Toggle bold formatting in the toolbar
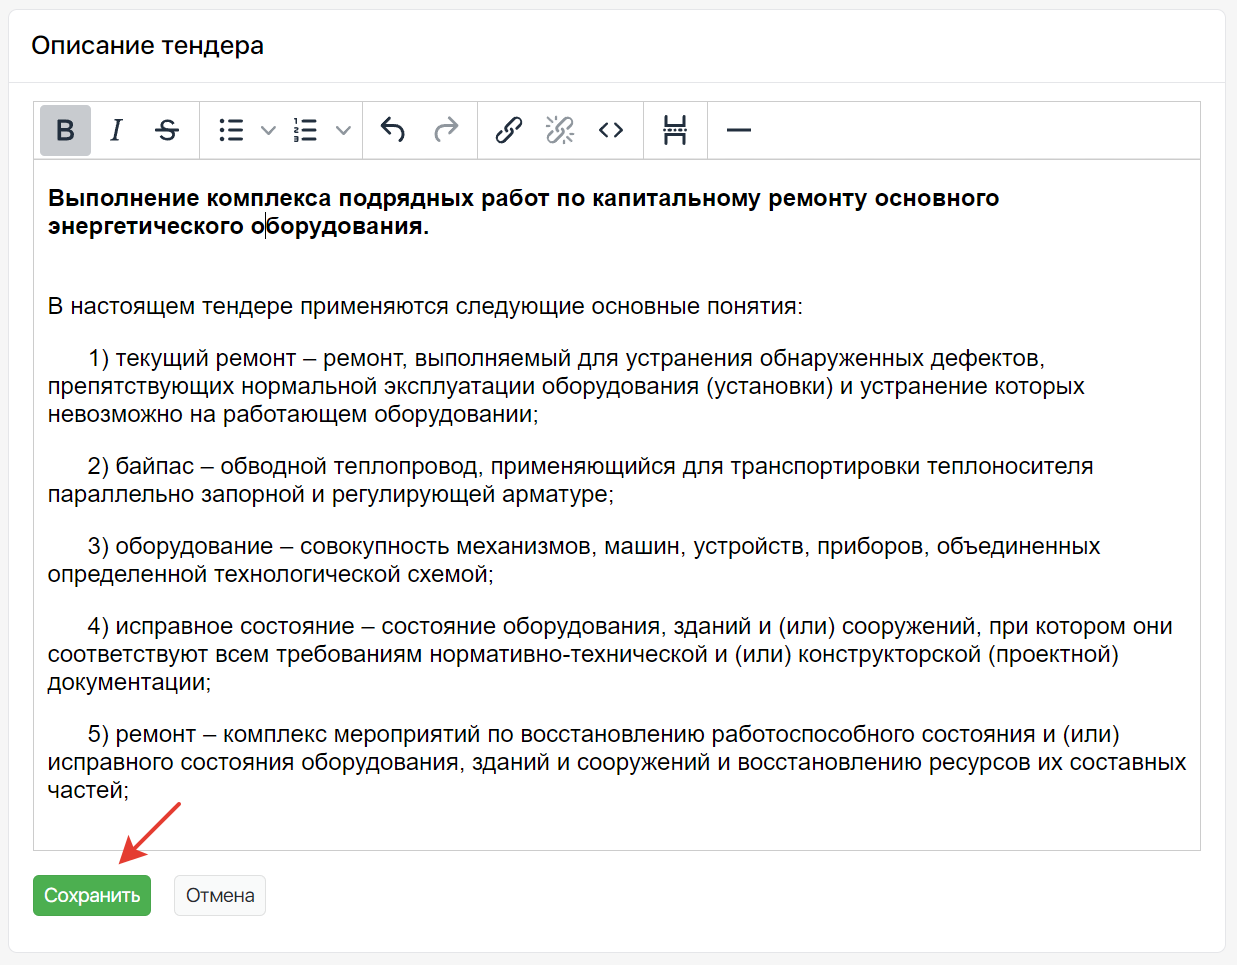 (65, 130)
